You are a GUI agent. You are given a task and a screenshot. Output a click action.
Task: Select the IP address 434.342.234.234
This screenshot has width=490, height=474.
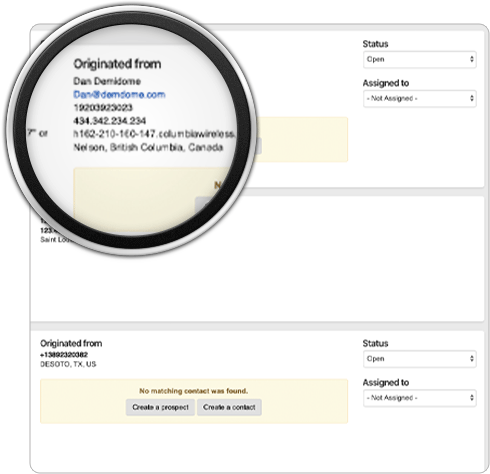click(x=110, y=121)
